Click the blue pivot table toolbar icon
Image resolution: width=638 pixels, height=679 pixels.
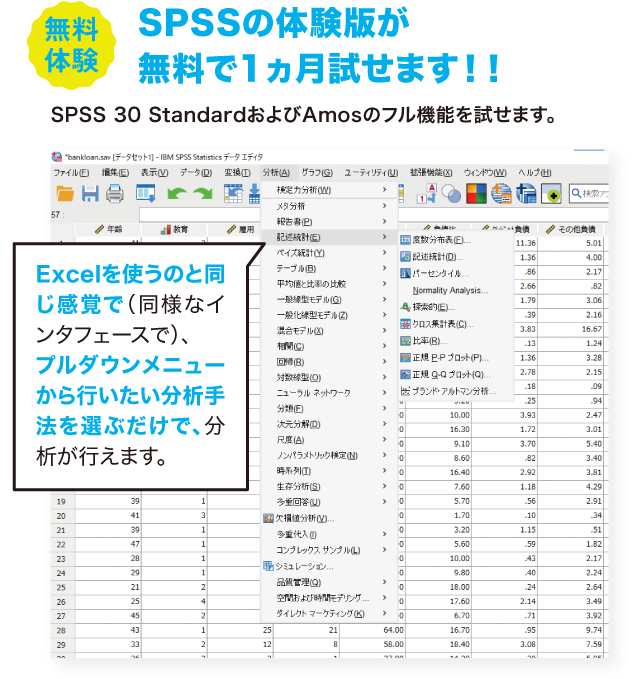click(x=526, y=193)
